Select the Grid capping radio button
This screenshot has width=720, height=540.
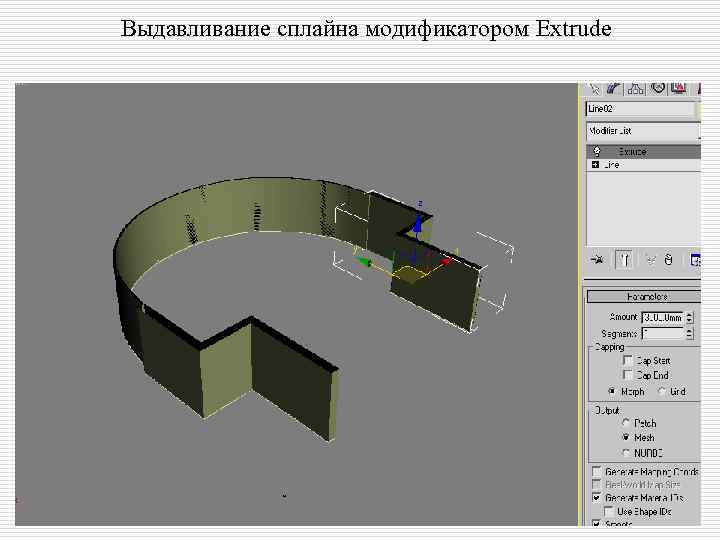point(662,391)
